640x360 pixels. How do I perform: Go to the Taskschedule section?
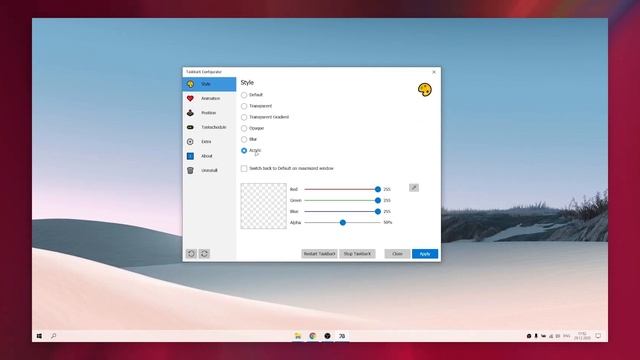(209, 127)
